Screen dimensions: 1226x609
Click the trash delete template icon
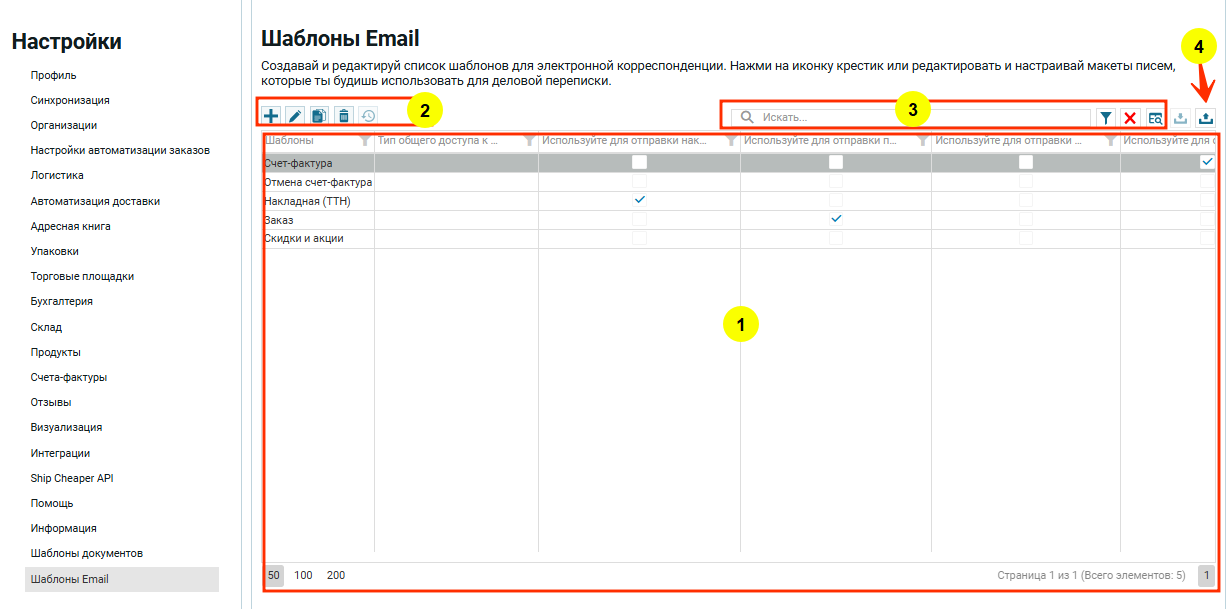pos(343,116)
